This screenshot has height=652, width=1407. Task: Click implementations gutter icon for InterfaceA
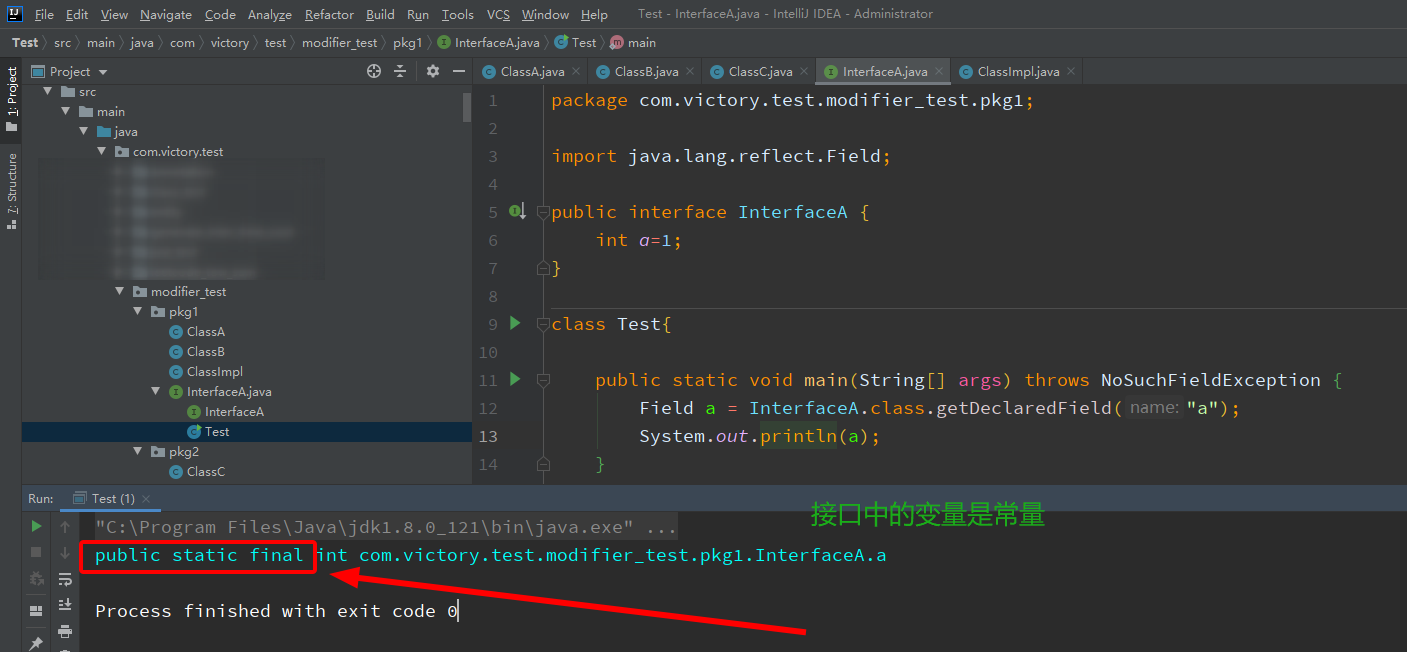(517, 211)
